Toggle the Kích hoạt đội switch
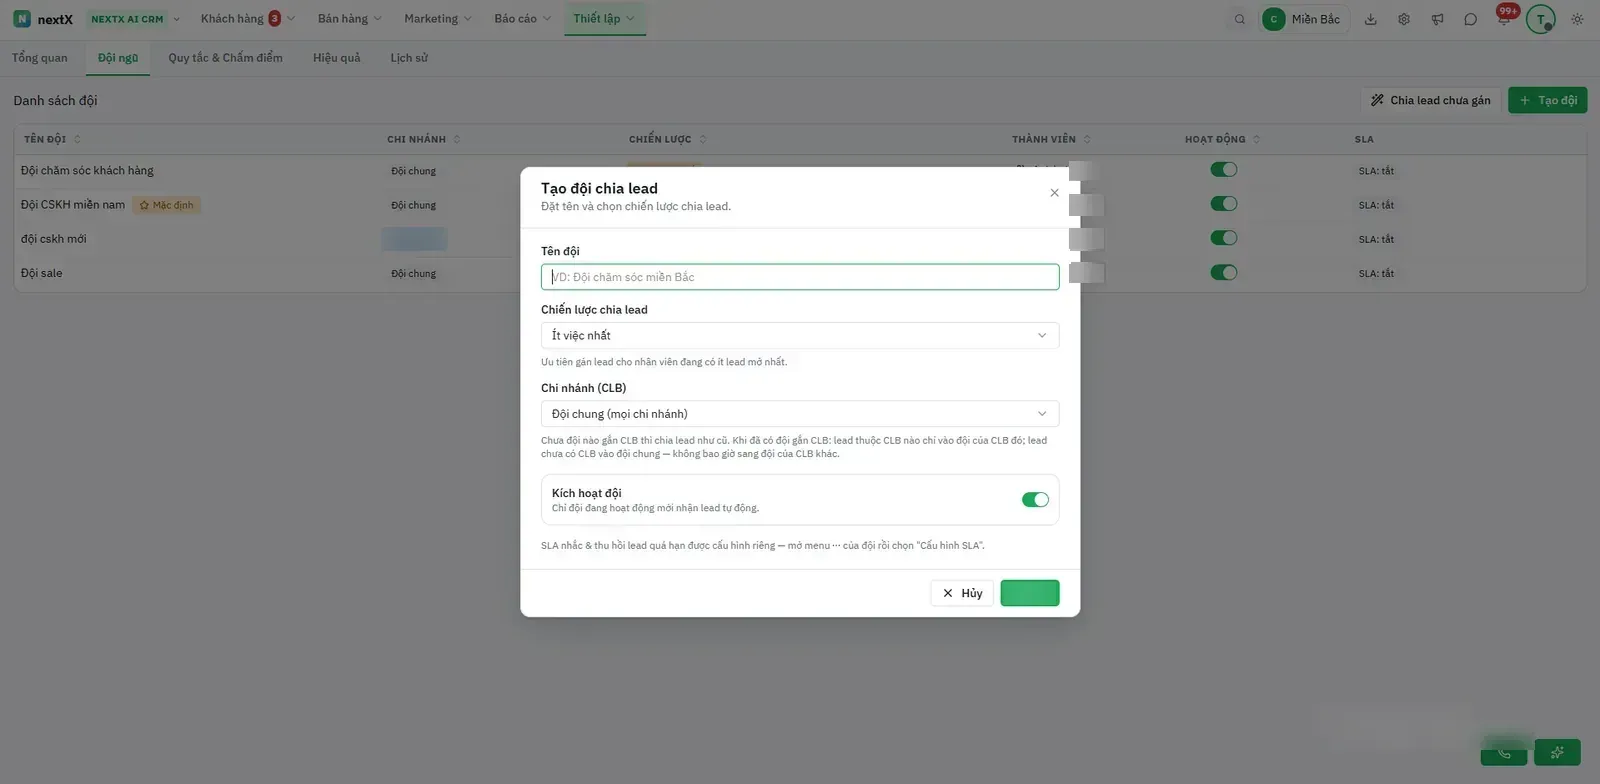Screen dimensions: 1600x784 [1035, 499]
